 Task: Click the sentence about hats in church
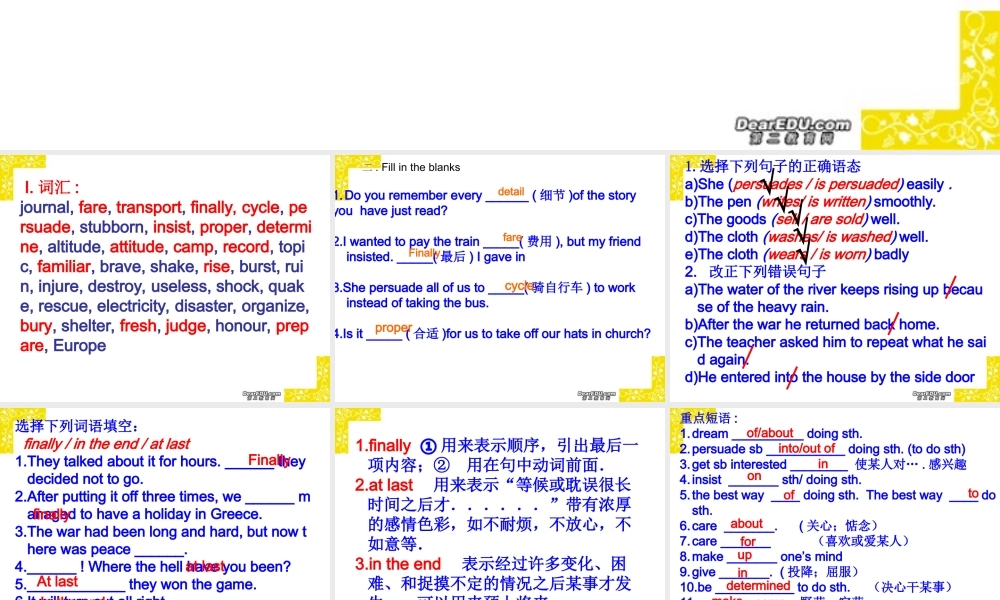click(492, 333)
